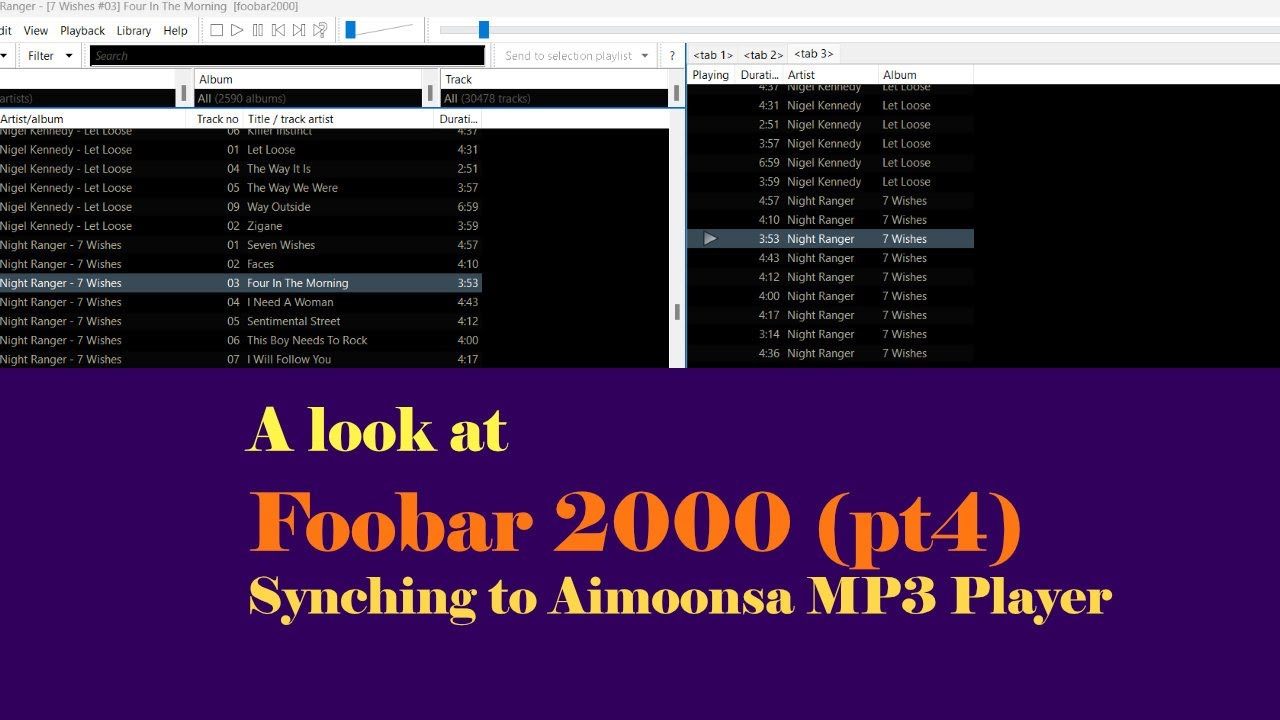Switch to playlist tab 3
The image size is (1280, 720).
813,54
